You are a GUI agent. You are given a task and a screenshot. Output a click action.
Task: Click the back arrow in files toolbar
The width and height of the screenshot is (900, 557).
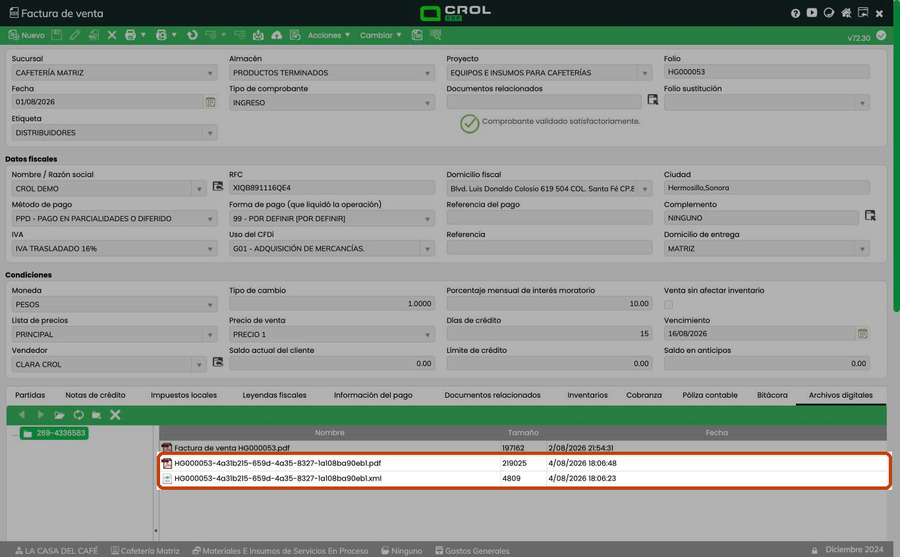(22, 415)
